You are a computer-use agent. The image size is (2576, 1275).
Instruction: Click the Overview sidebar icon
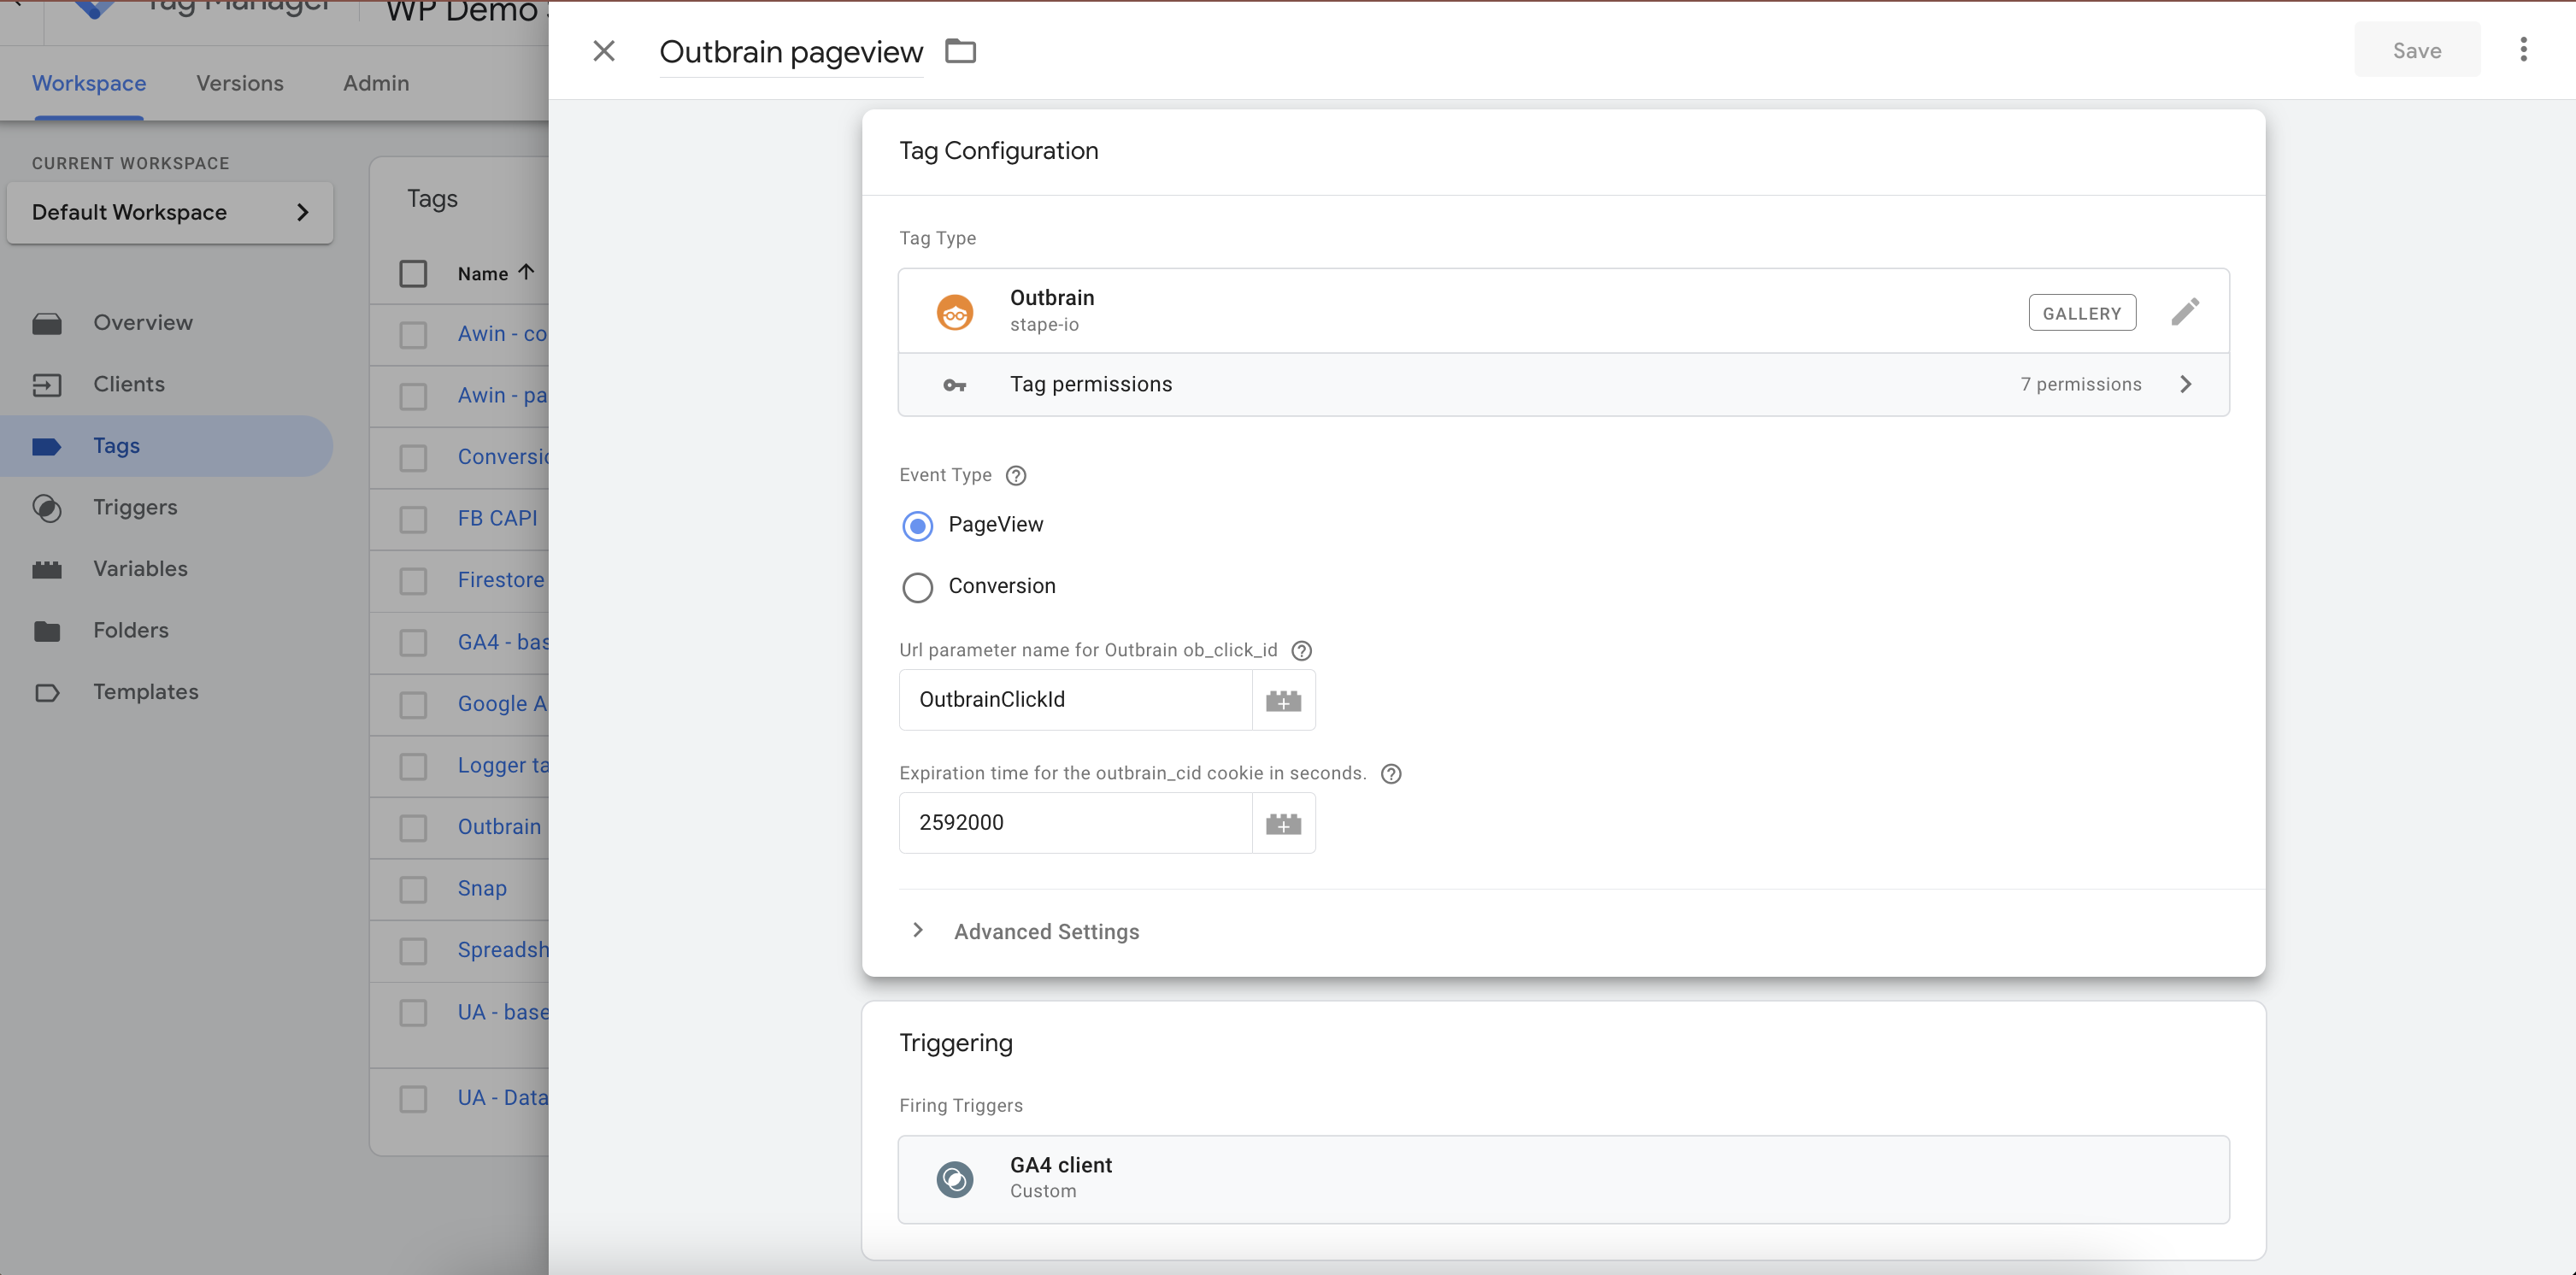coord(46,323)
